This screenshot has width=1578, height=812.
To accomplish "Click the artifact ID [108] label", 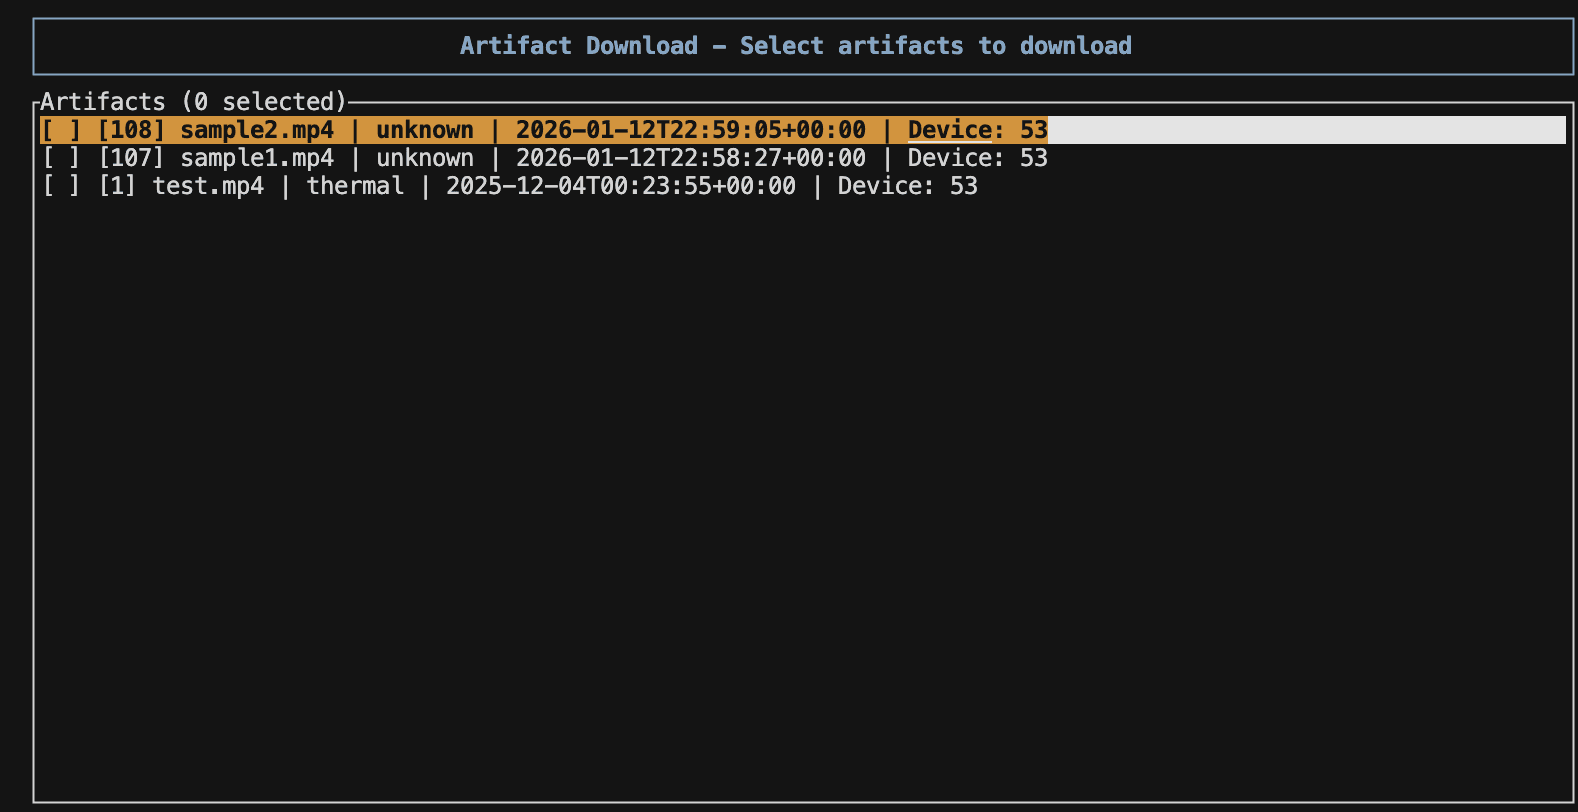I will [x=131, y=129].
